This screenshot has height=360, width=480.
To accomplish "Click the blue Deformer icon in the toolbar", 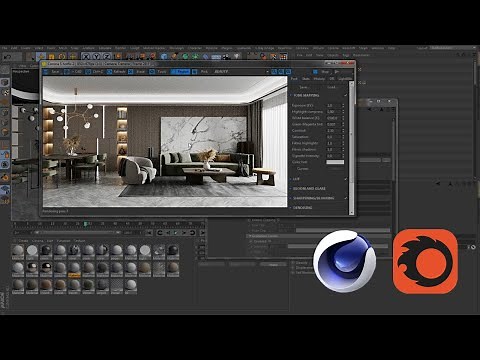I will [x=206, y=56].
